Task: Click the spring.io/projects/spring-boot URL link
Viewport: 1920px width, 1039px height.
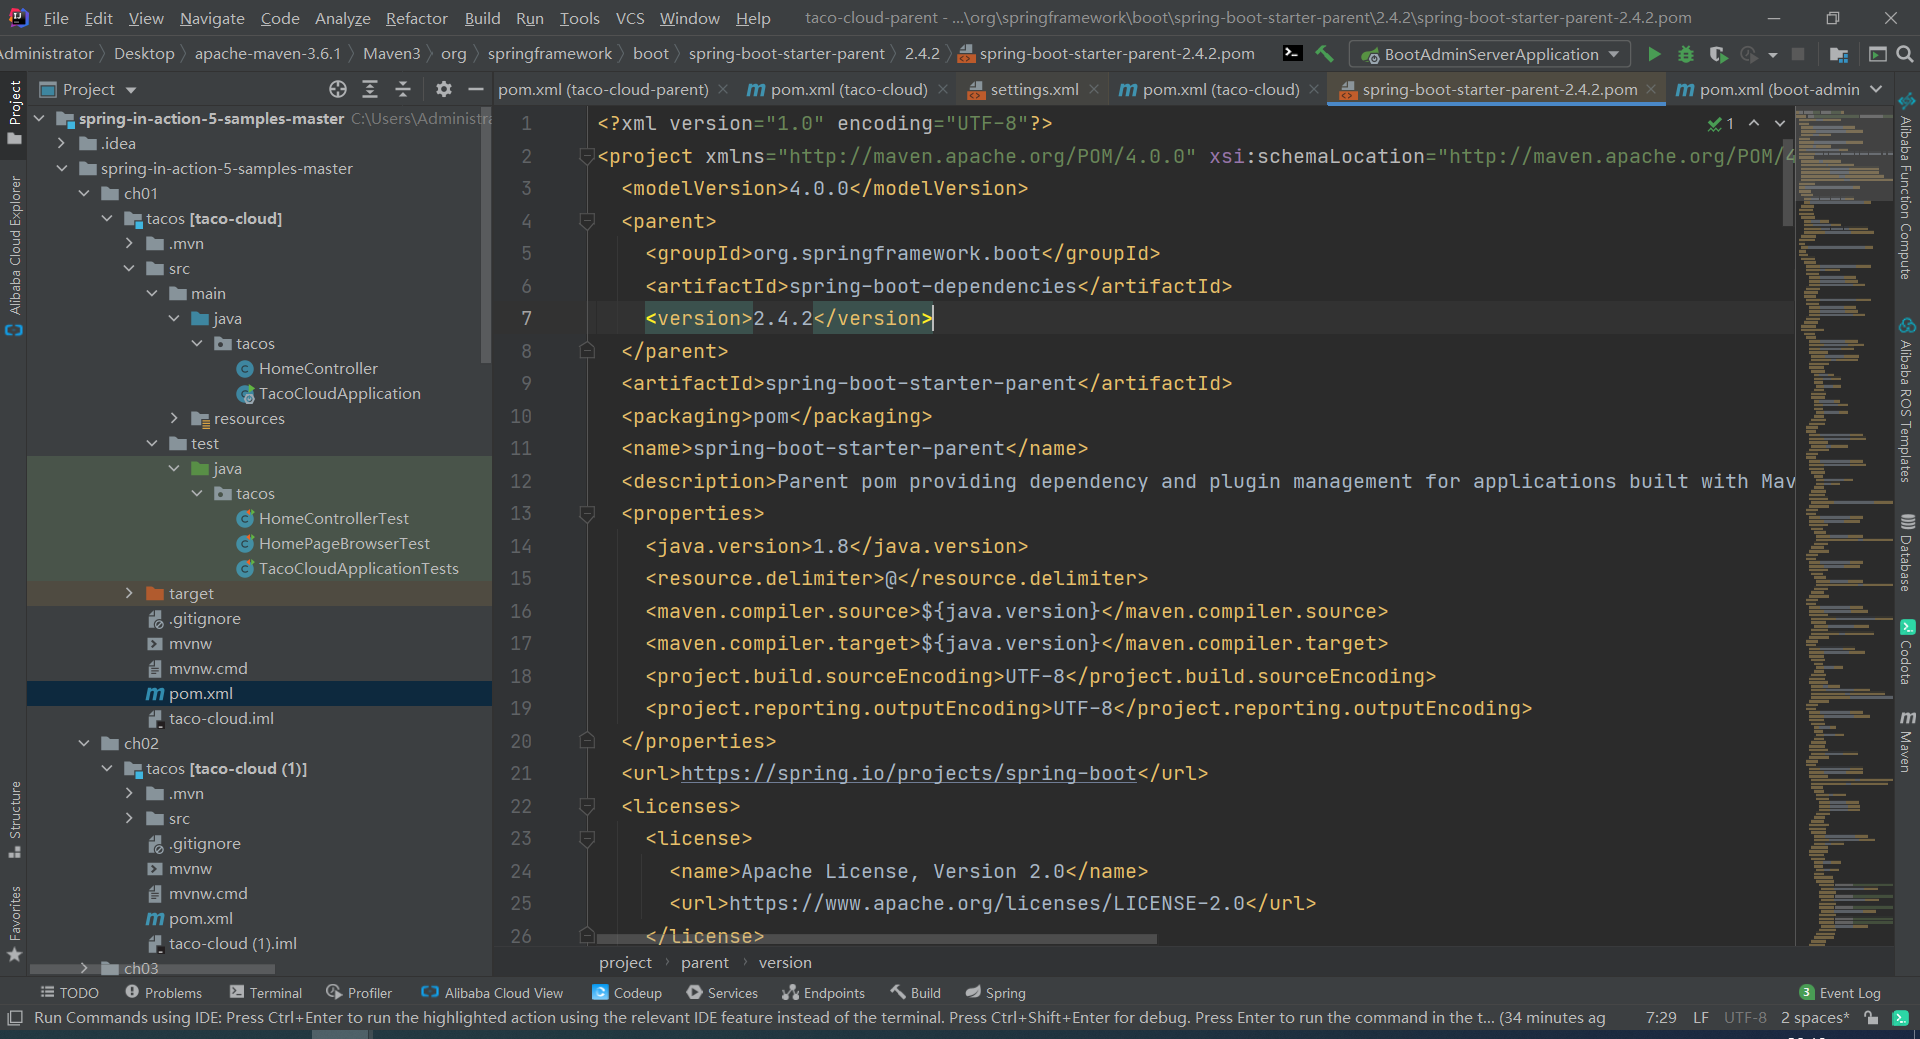Action: pyautogui.click(x=909, y=773)
